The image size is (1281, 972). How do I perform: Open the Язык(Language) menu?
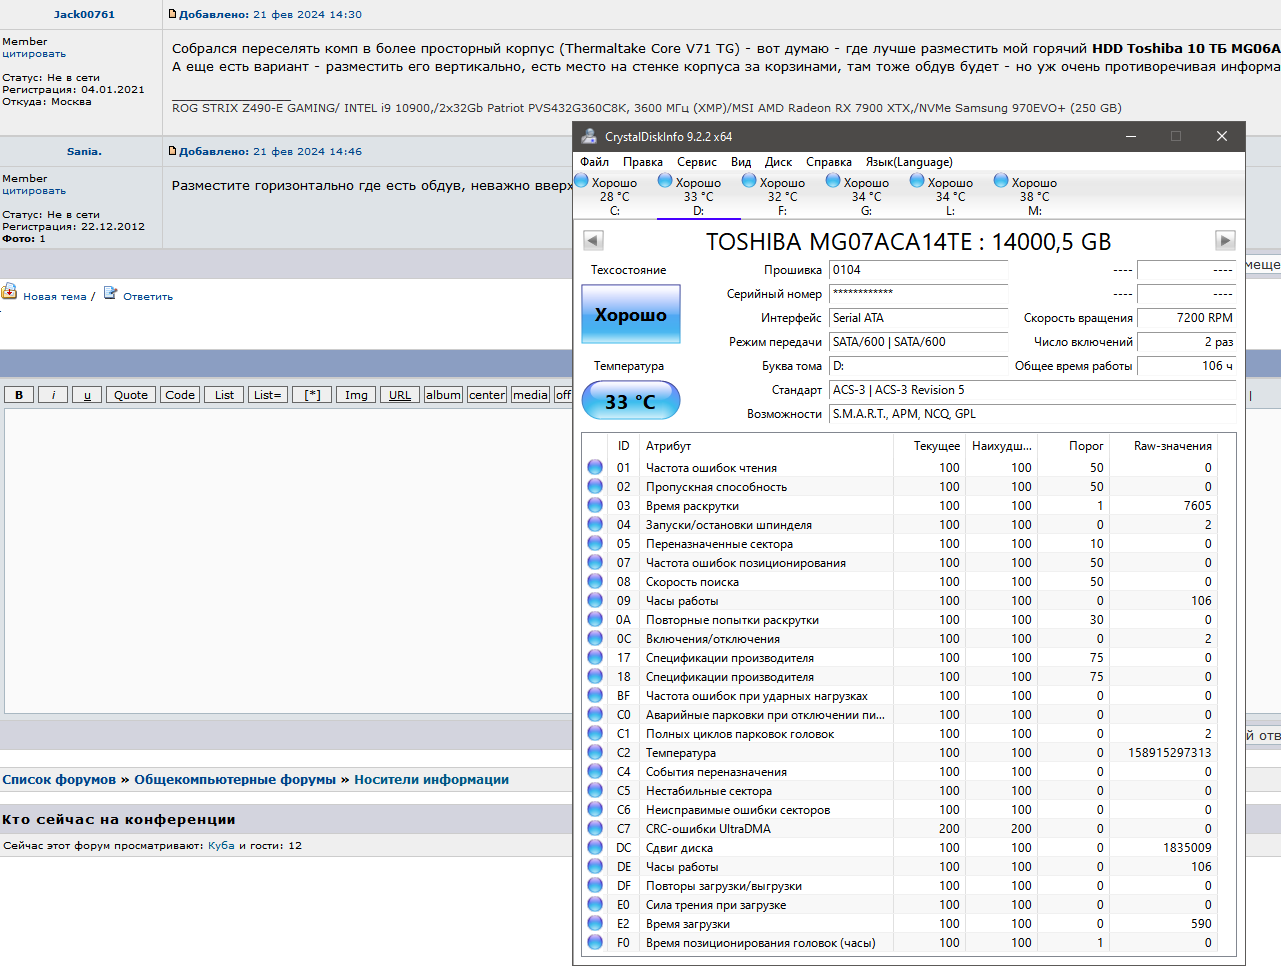[x=909, y=162]
